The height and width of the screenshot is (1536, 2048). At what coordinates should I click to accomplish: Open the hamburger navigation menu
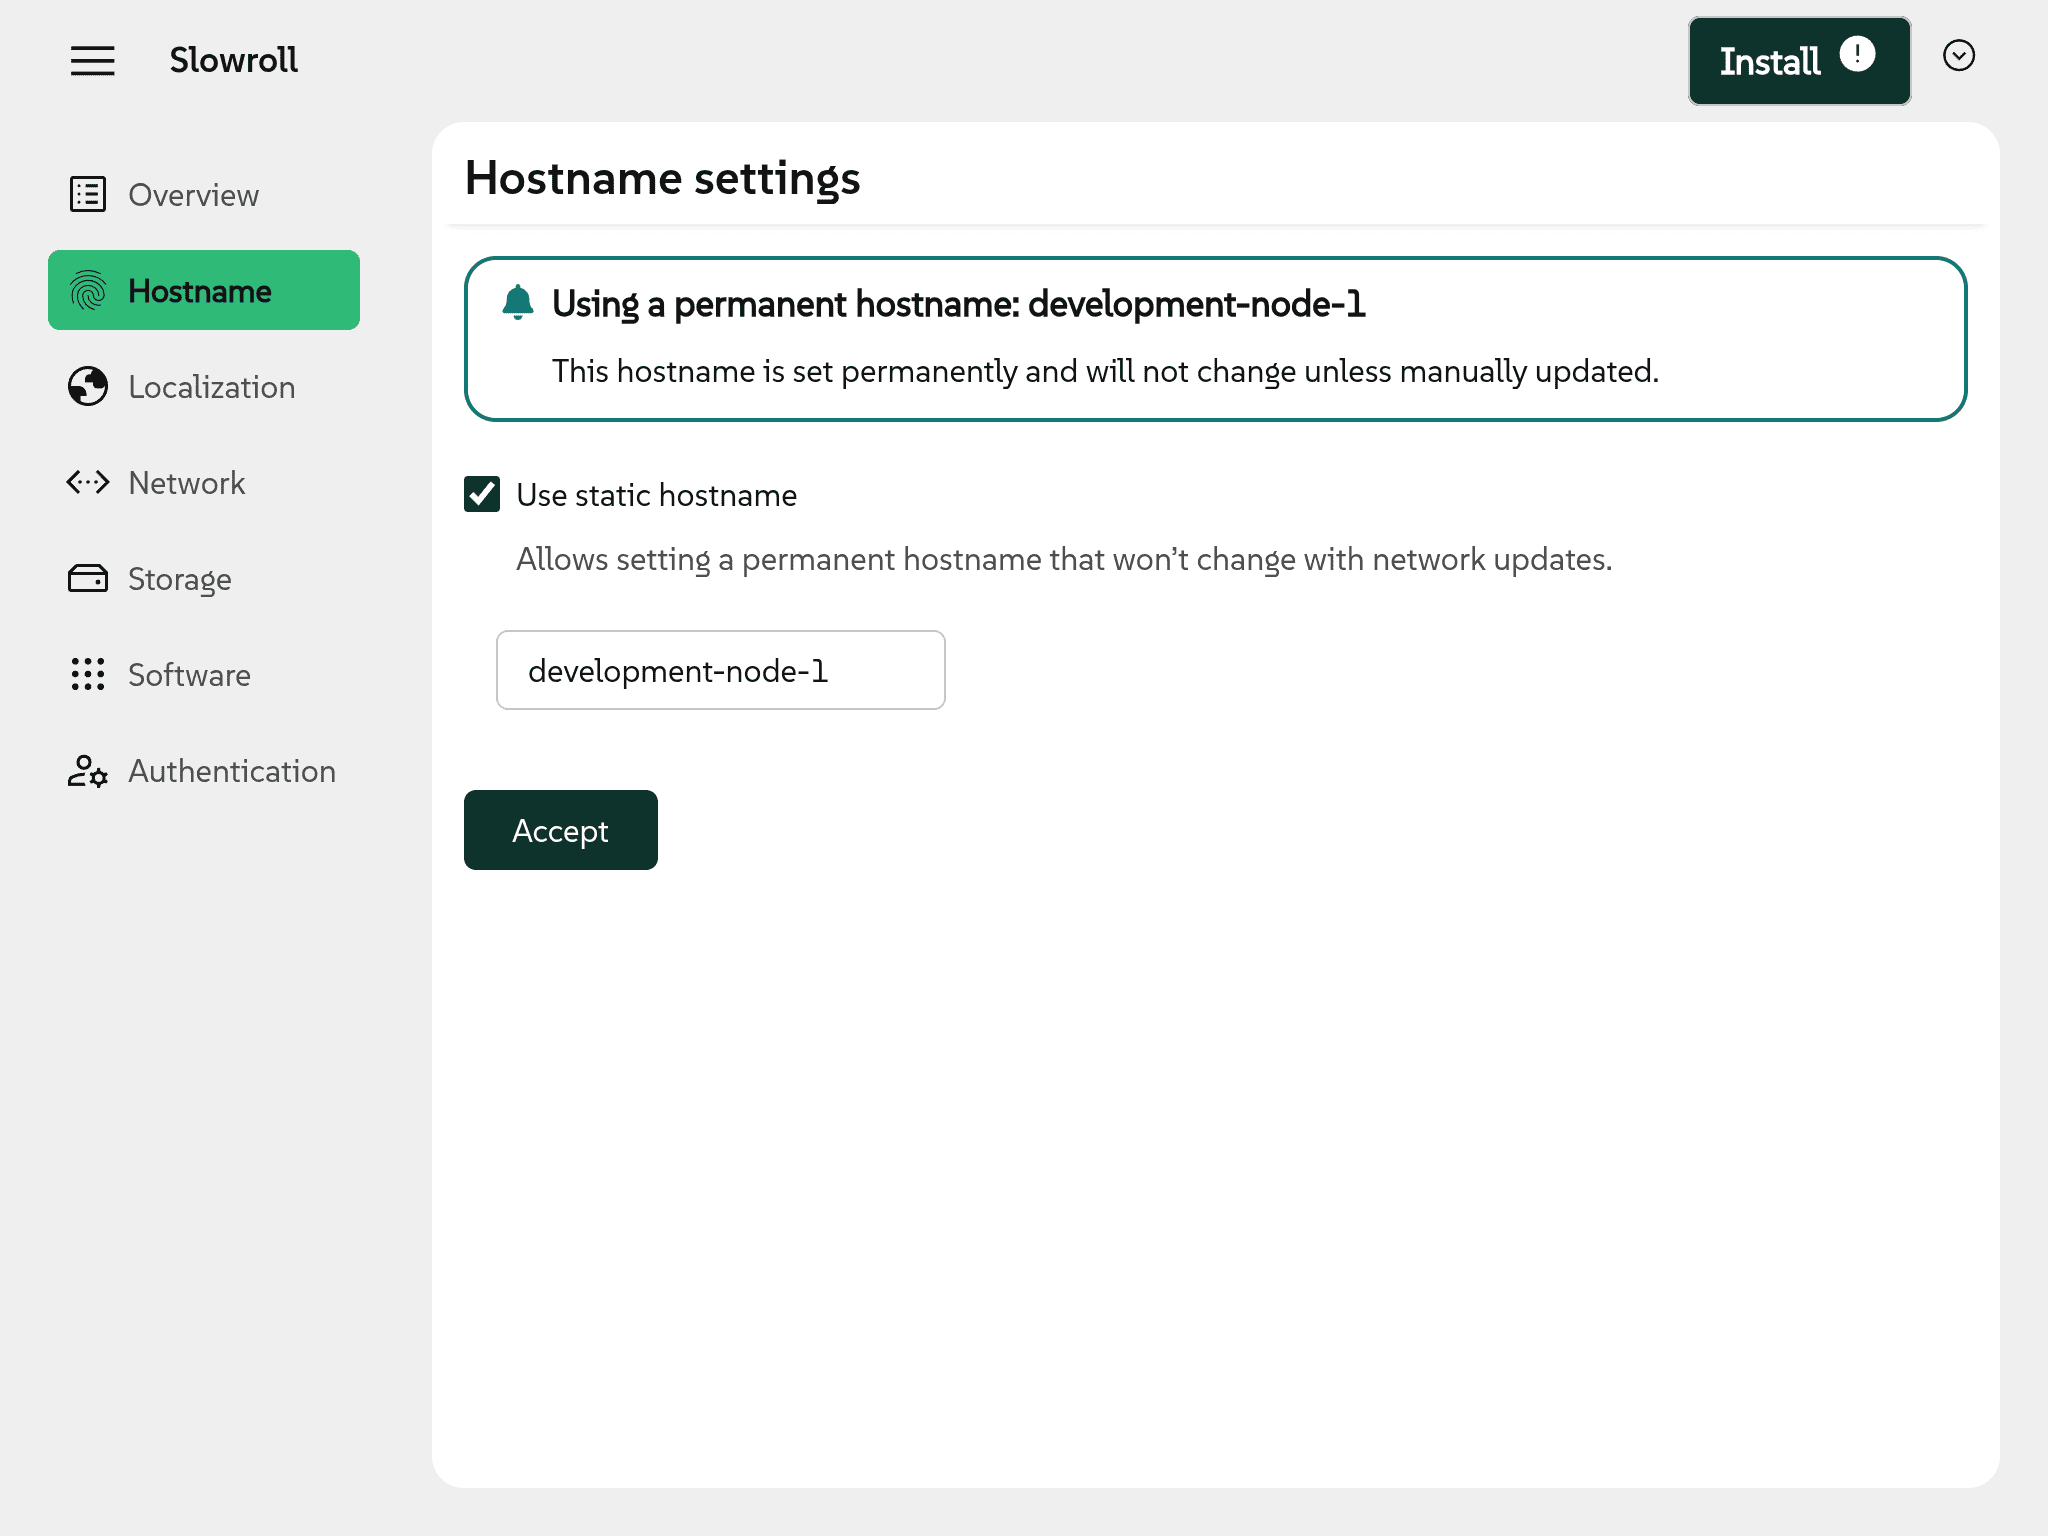coord(93,61)
